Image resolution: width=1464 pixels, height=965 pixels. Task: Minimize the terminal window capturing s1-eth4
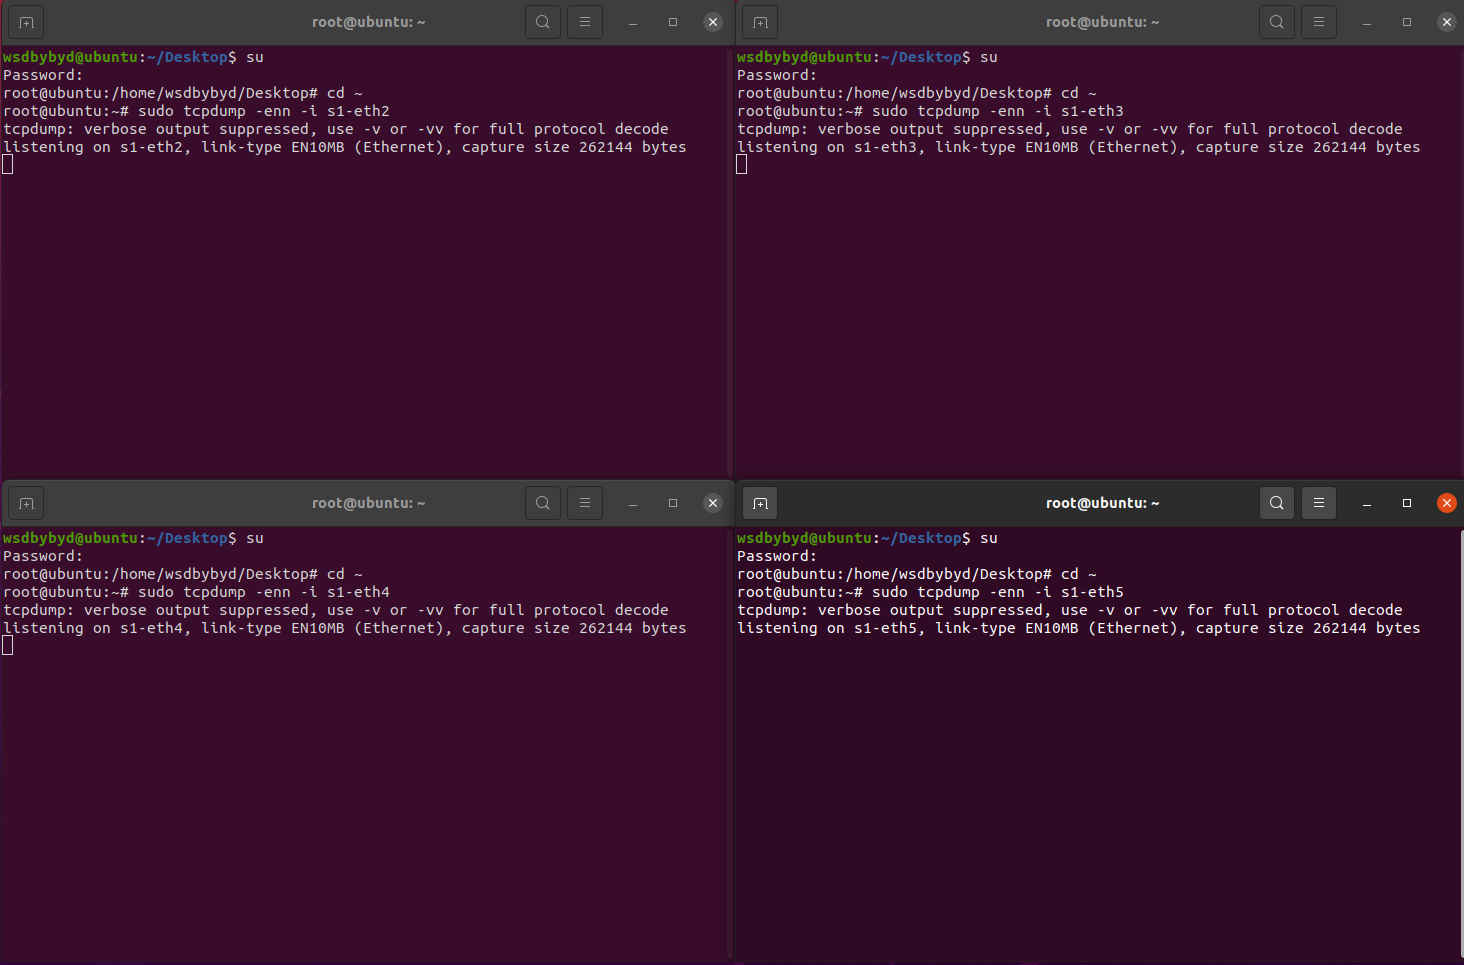point(633,503)
